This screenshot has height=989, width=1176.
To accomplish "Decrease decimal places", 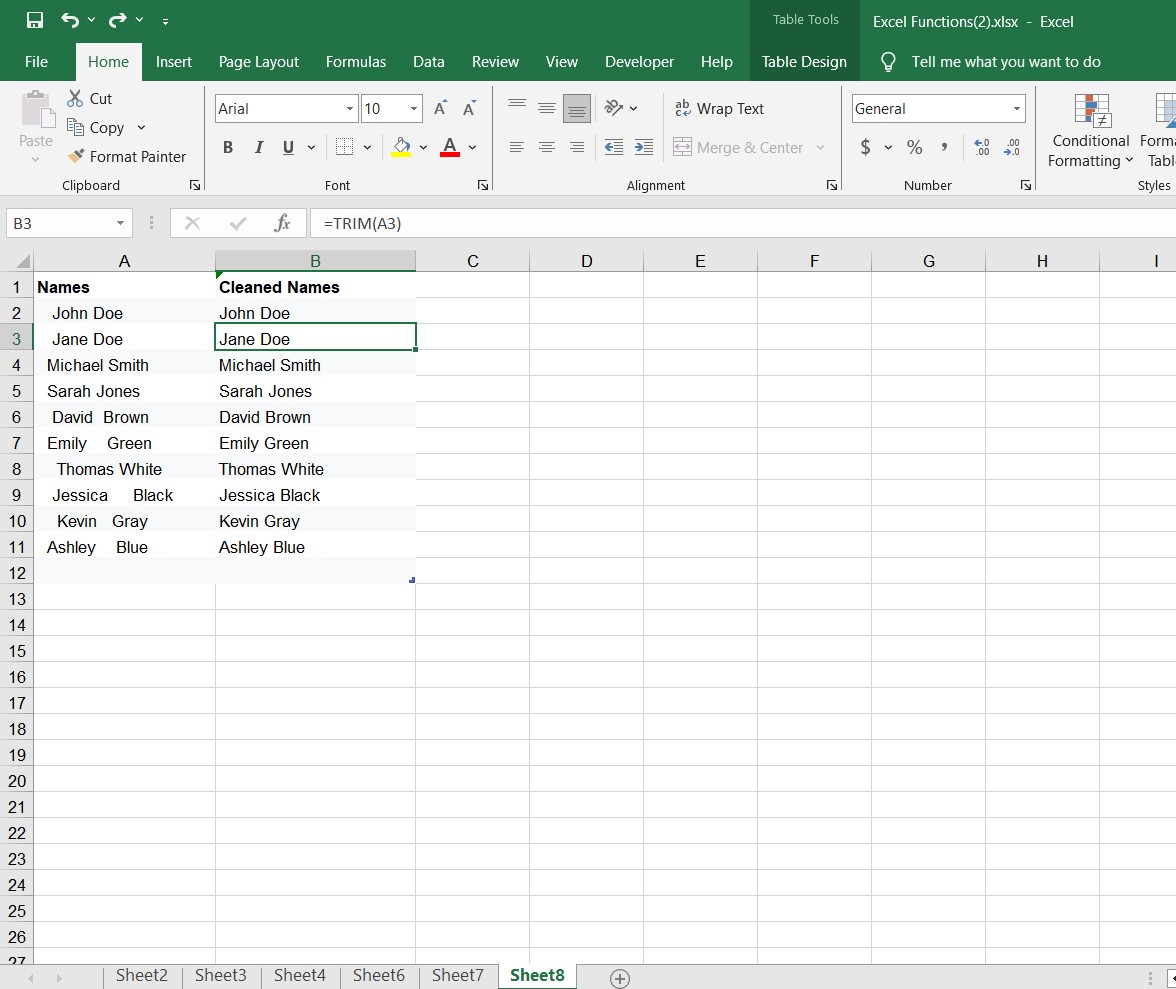I will 1012,147.
